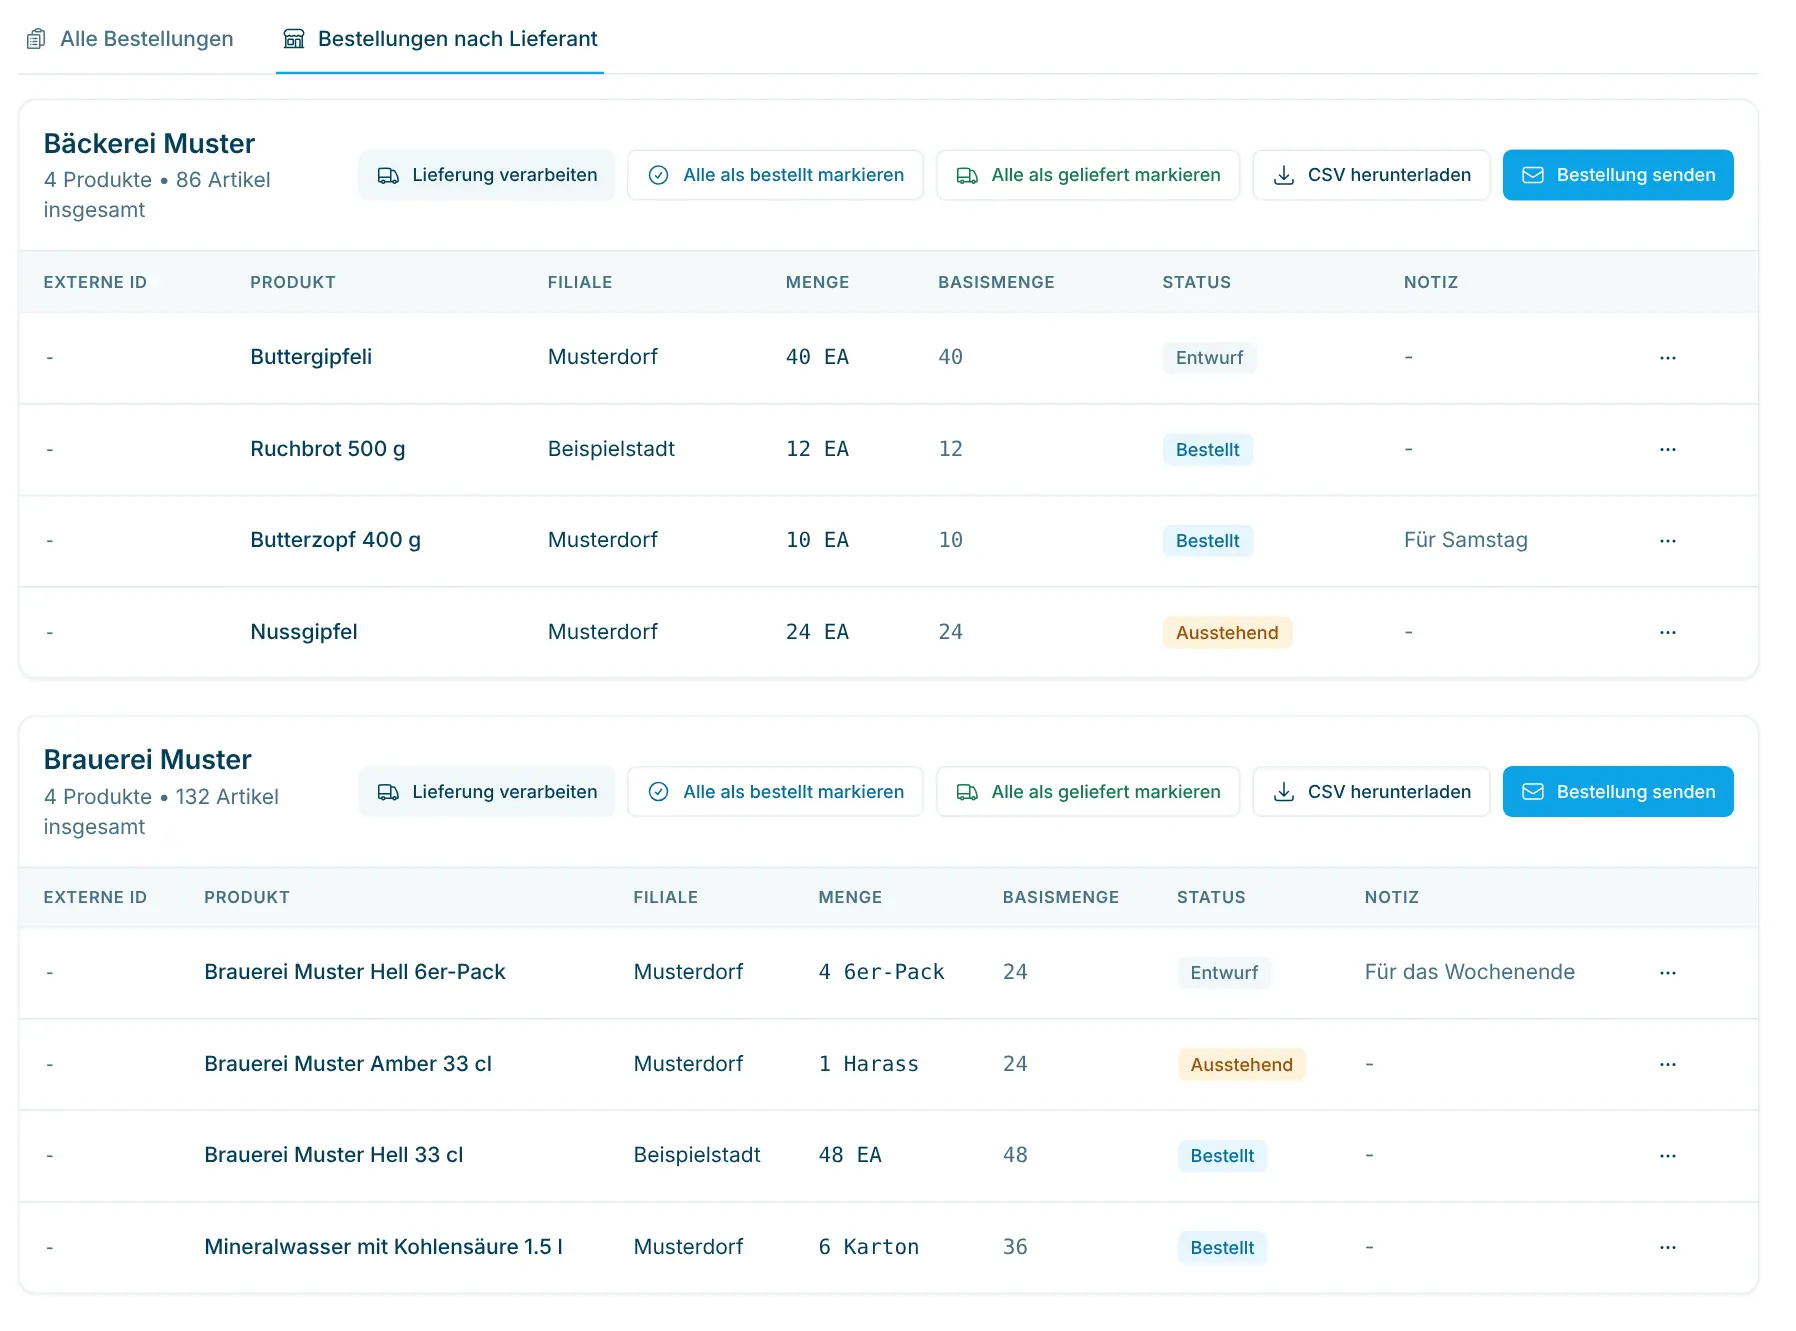Download CSV for Brauerei Muster

click(x=1371, y=792)
